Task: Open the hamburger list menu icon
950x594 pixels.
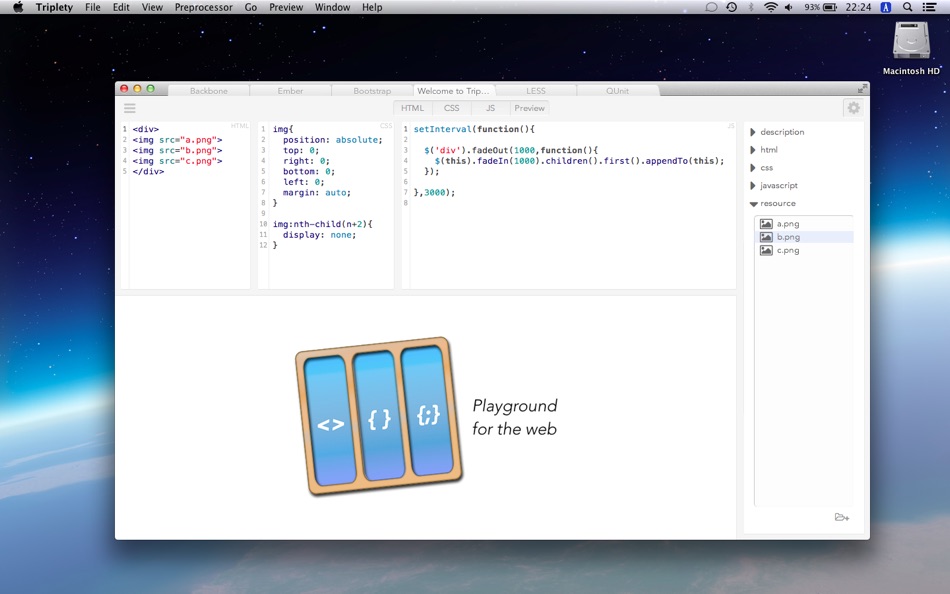Action: pyautogui.click(x=130, y=108)
